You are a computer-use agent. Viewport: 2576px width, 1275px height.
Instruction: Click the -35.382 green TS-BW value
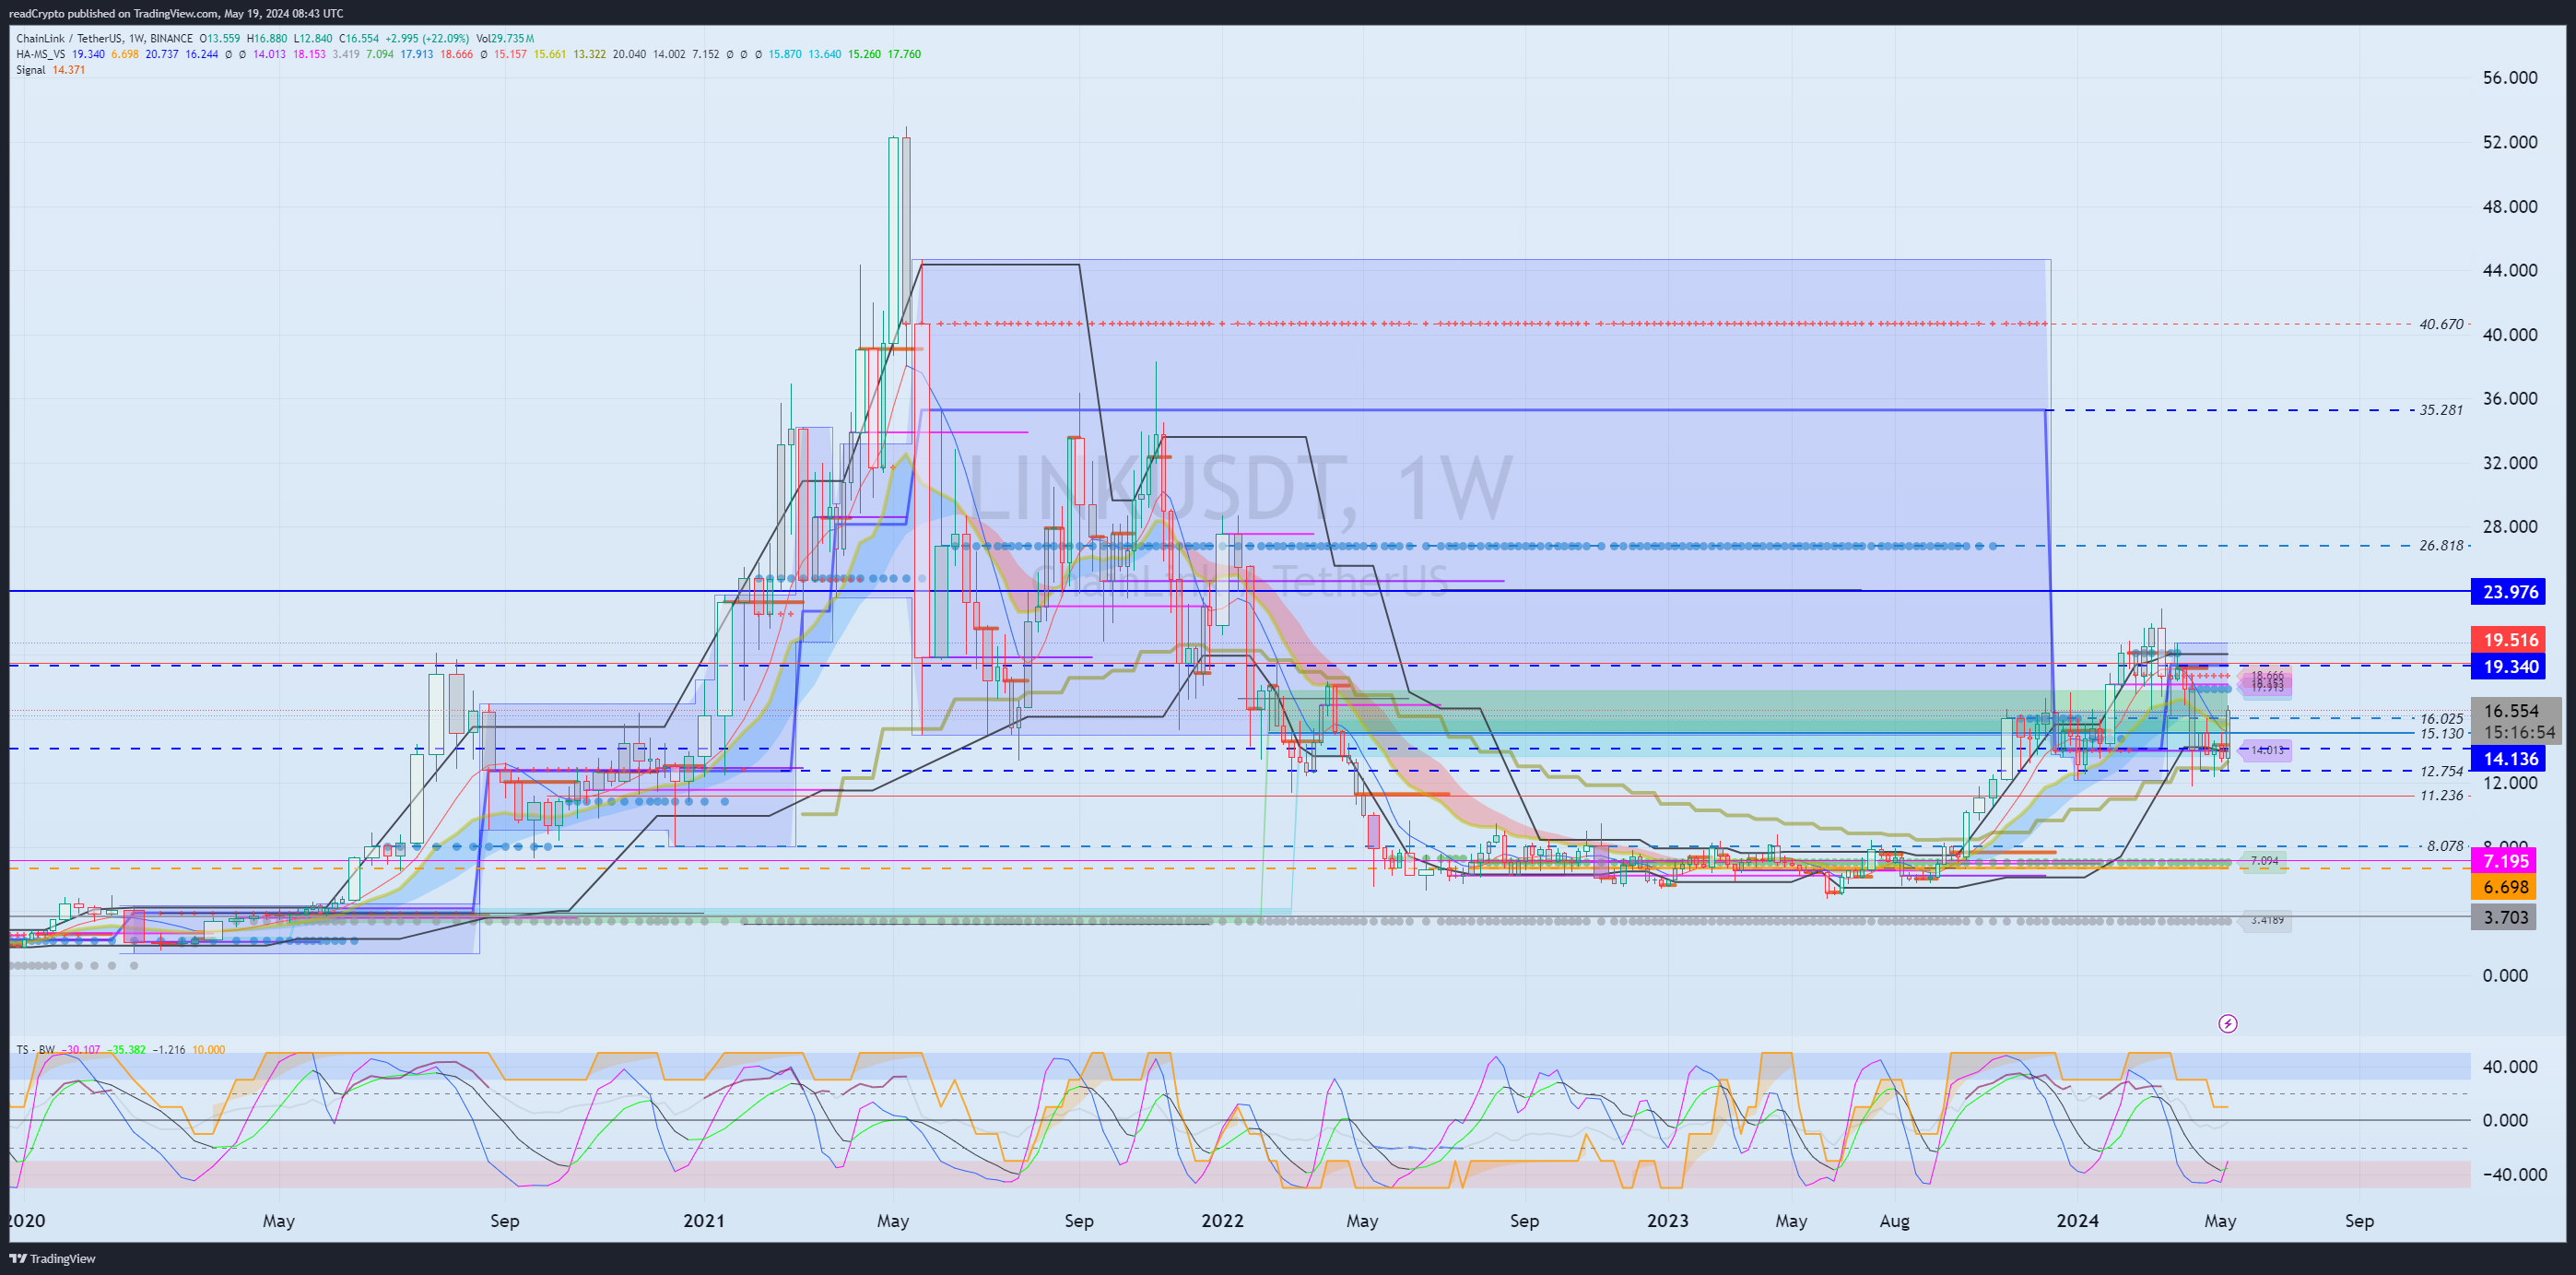(x=126, y=1049)
